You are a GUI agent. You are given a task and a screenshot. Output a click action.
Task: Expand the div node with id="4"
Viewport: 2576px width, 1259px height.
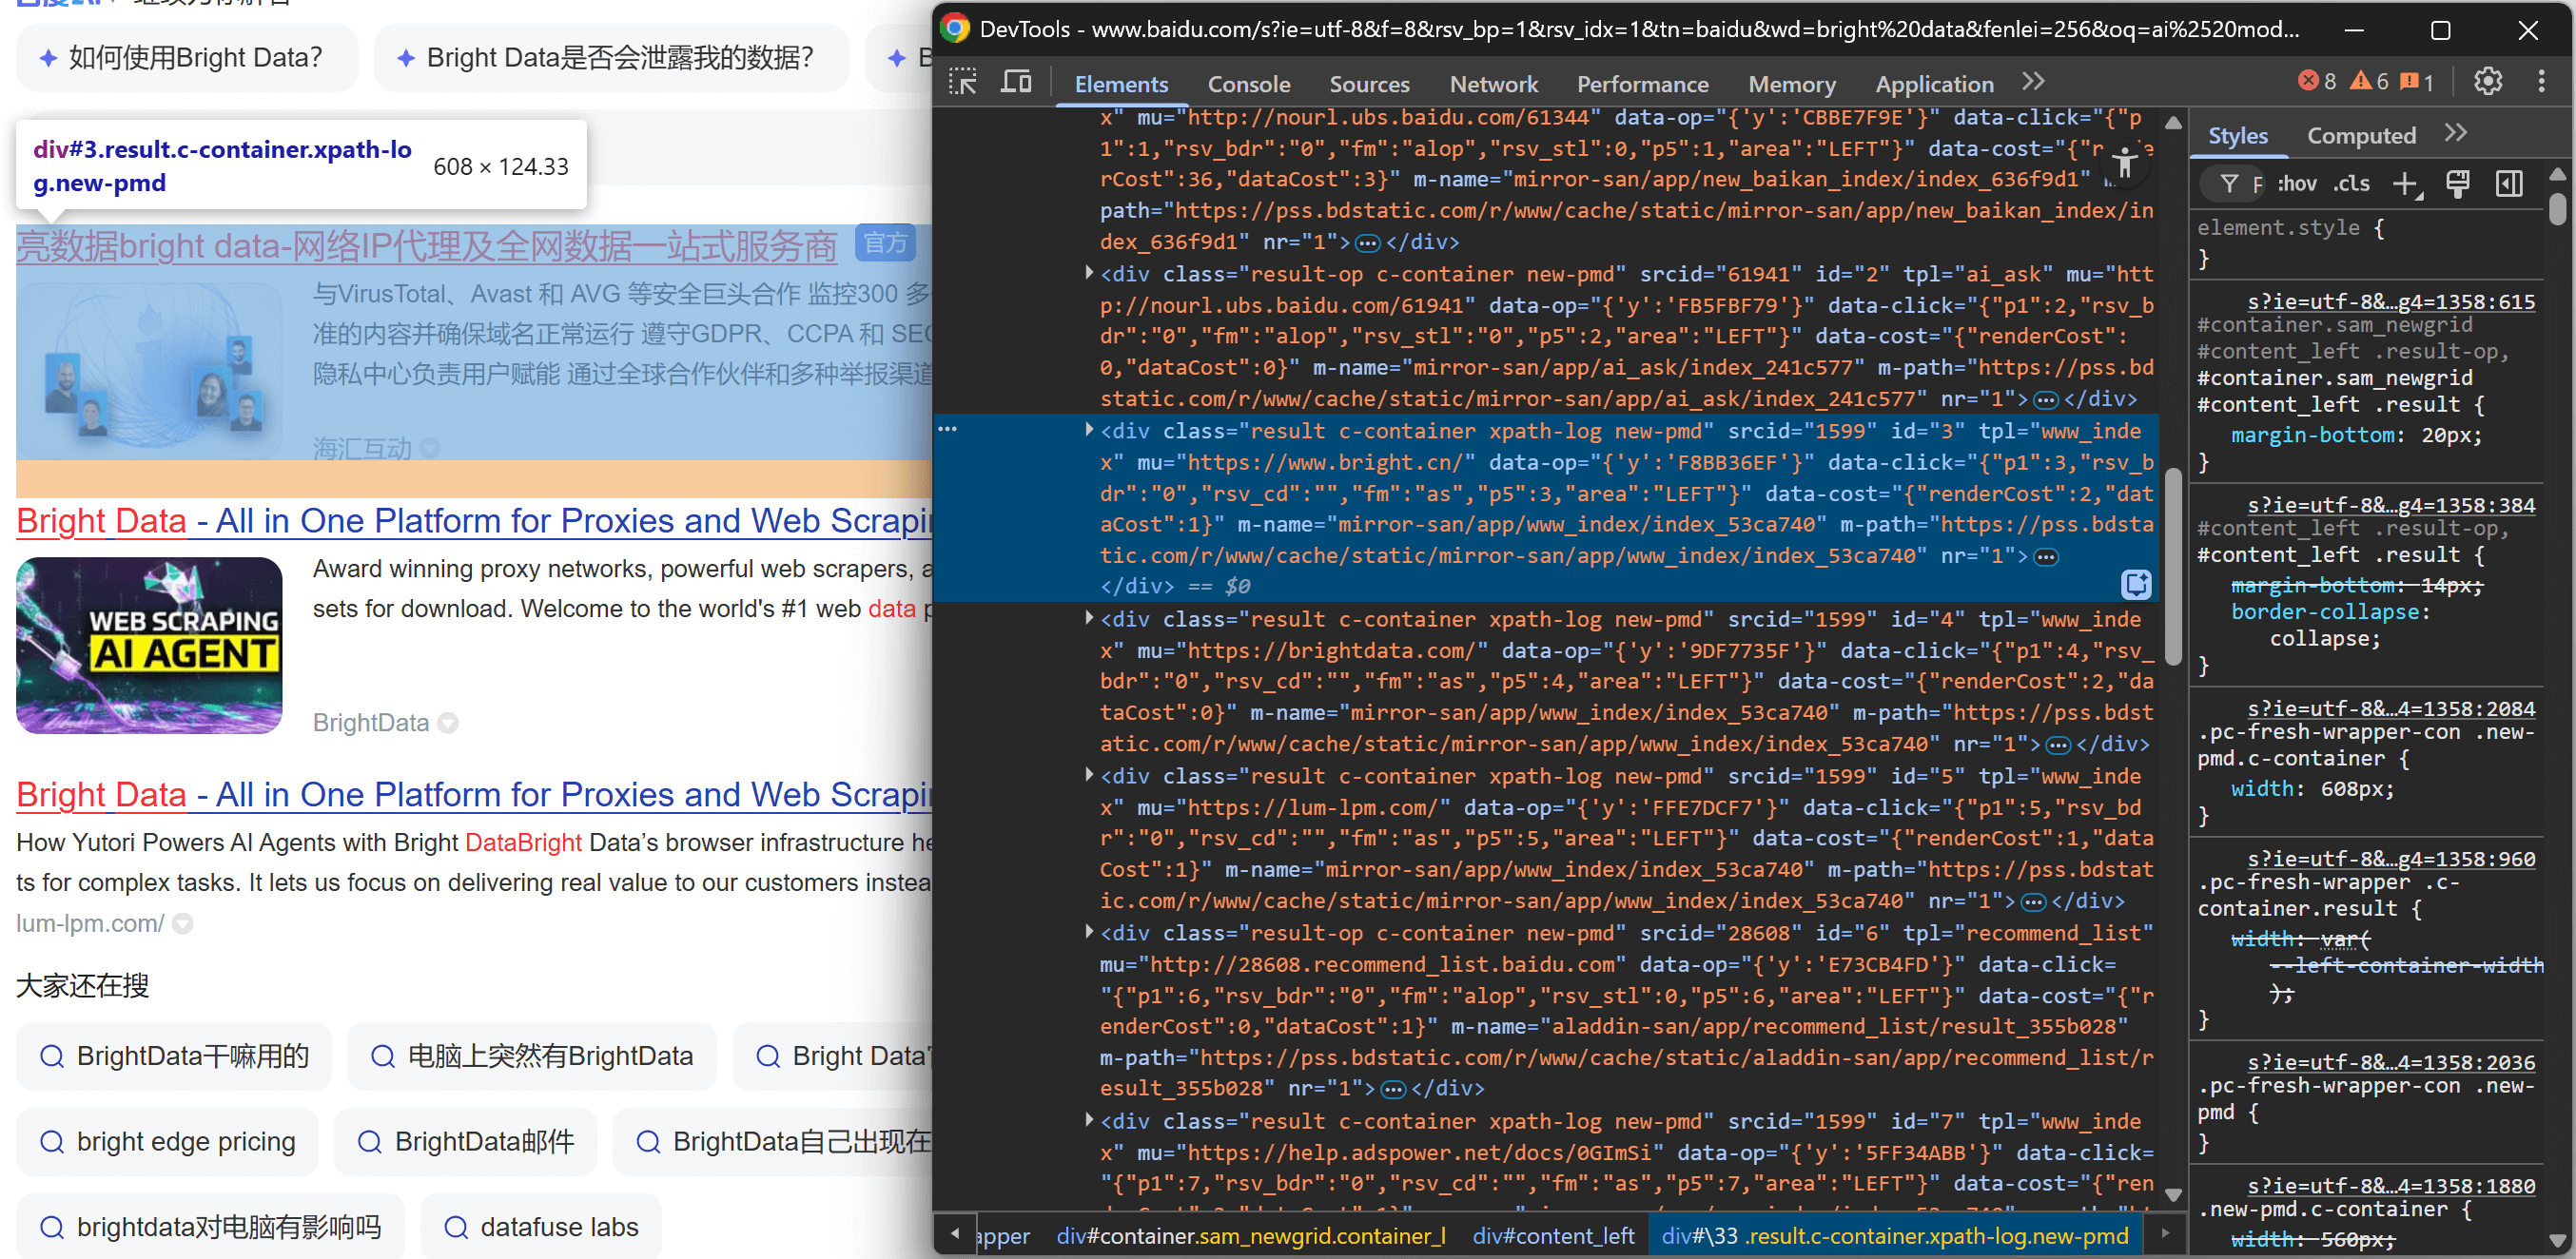coord(1088,618)
